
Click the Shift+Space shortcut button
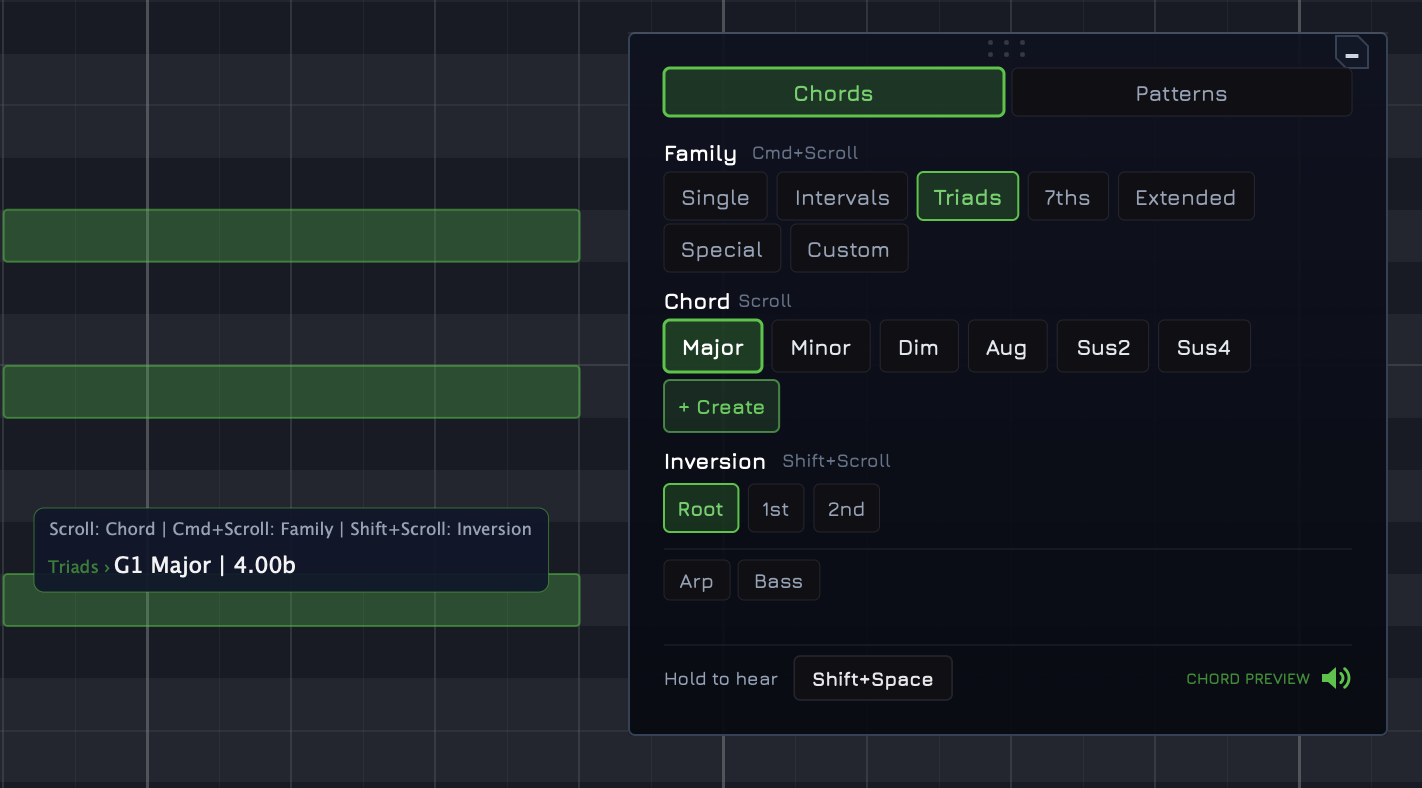tap(873, 678)
